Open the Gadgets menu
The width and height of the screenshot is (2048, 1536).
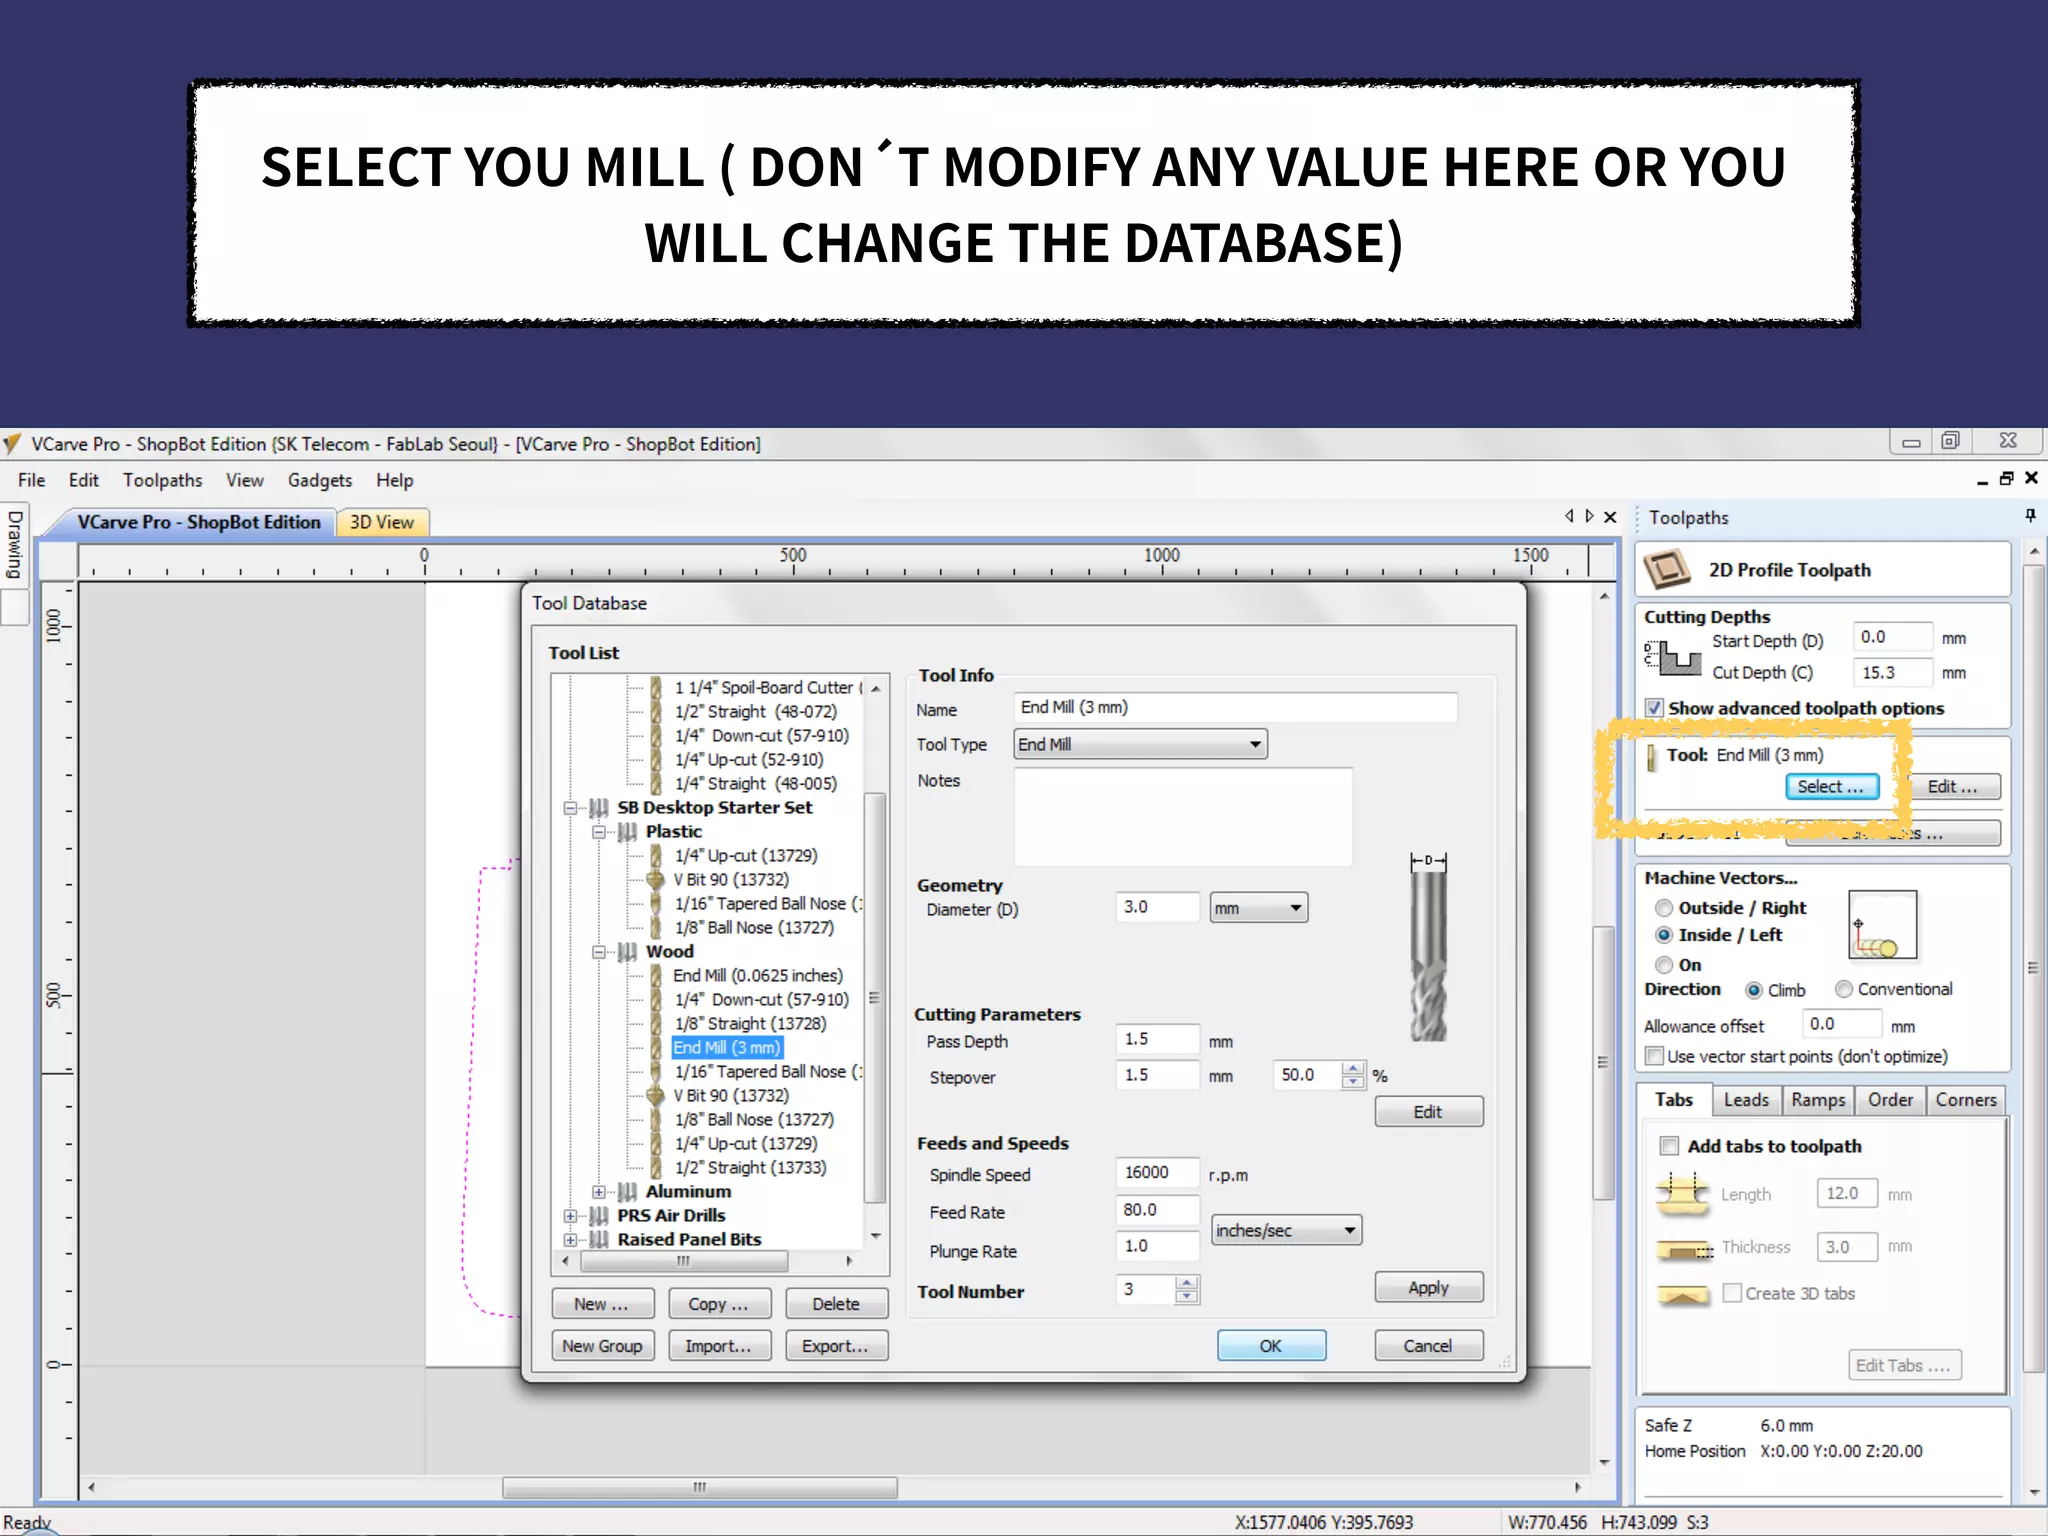(x=320, y=480)
